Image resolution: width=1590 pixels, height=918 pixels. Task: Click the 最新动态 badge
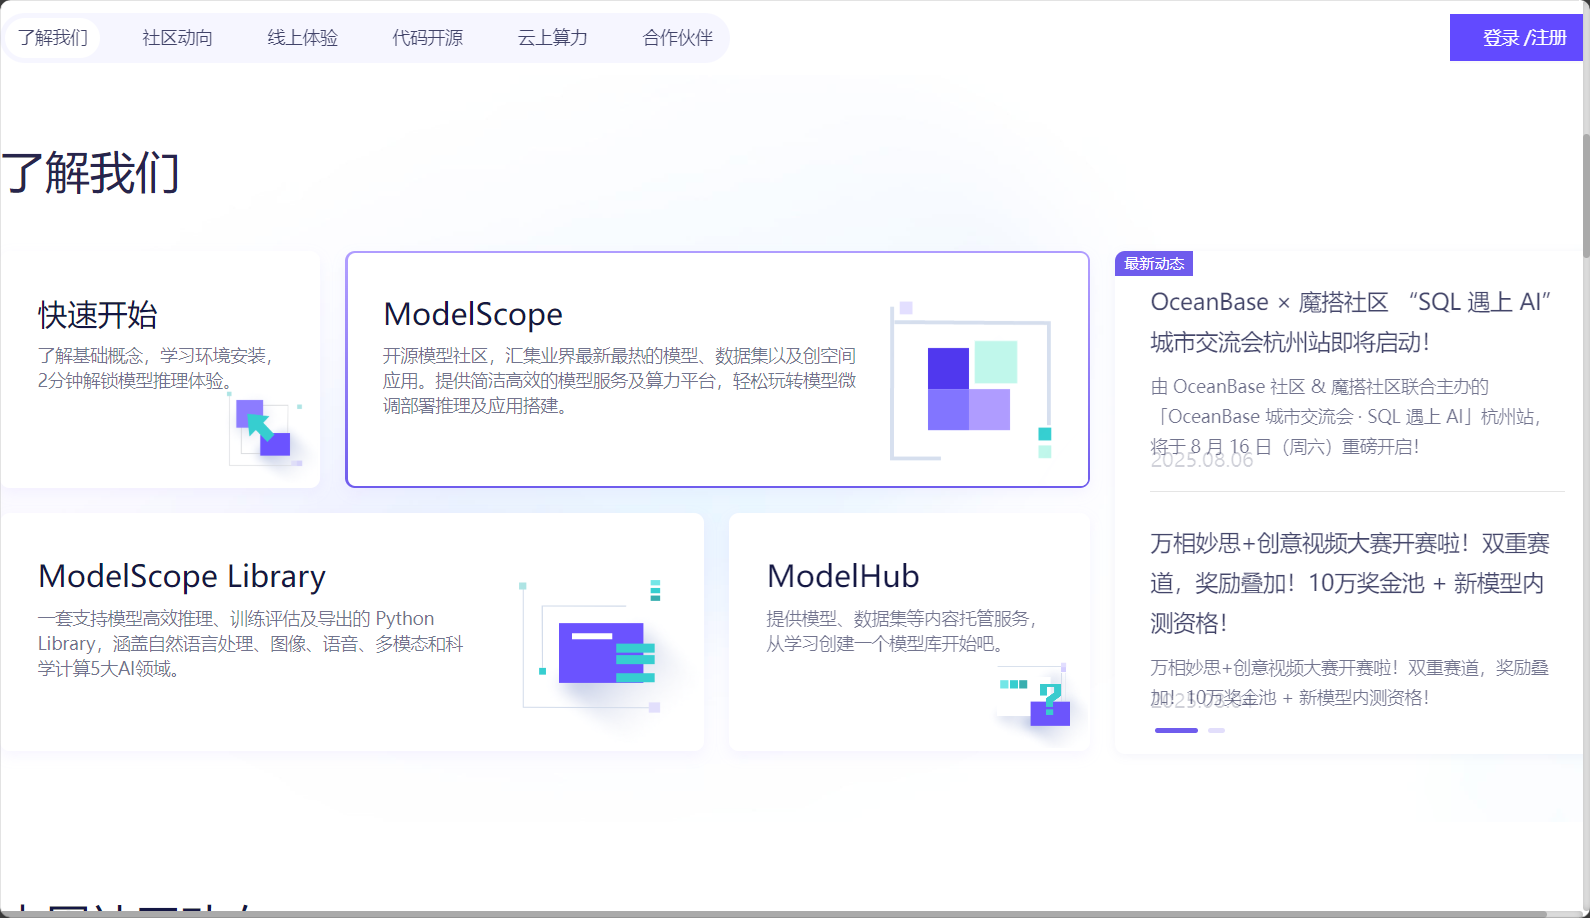(1154, 264)
